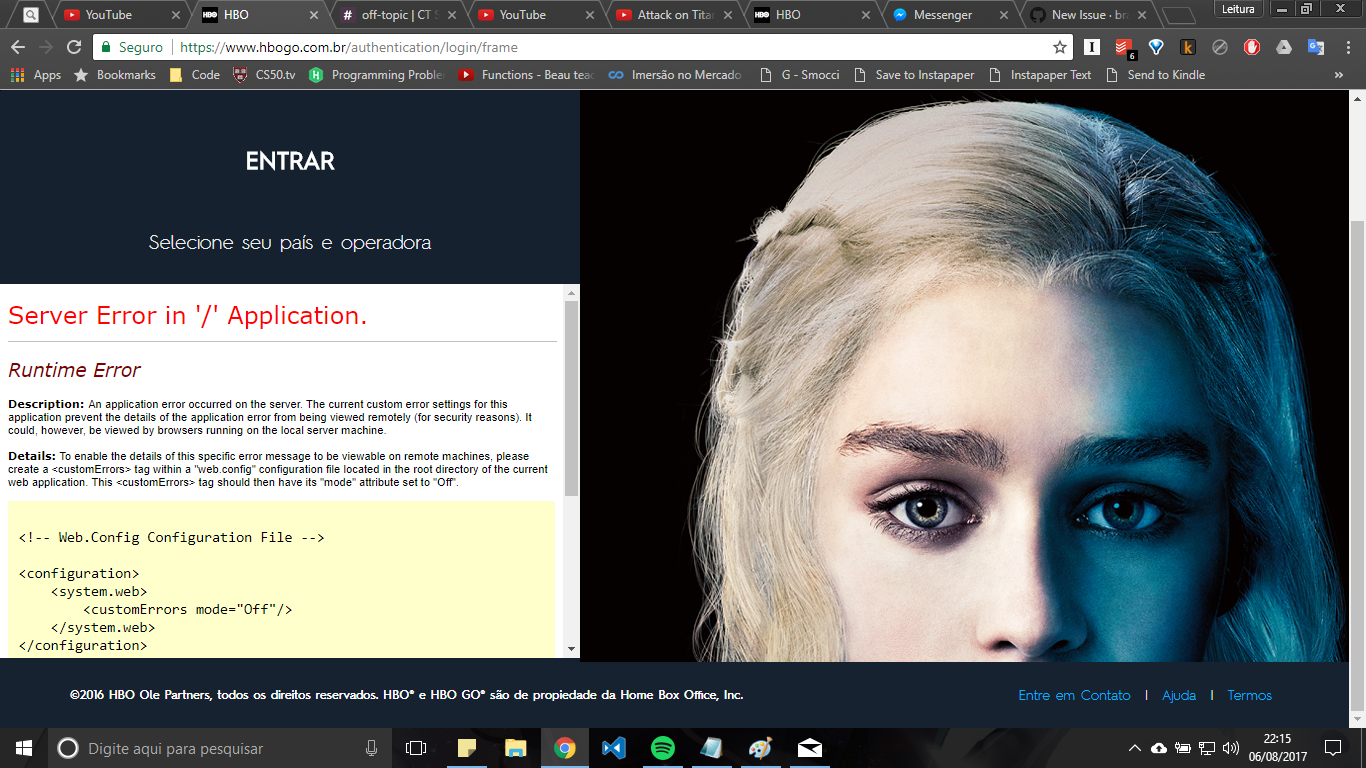Screen dimensions: 1366x768
Task: Follow the Entre em Contato link
Action: tap(1074, 695)
